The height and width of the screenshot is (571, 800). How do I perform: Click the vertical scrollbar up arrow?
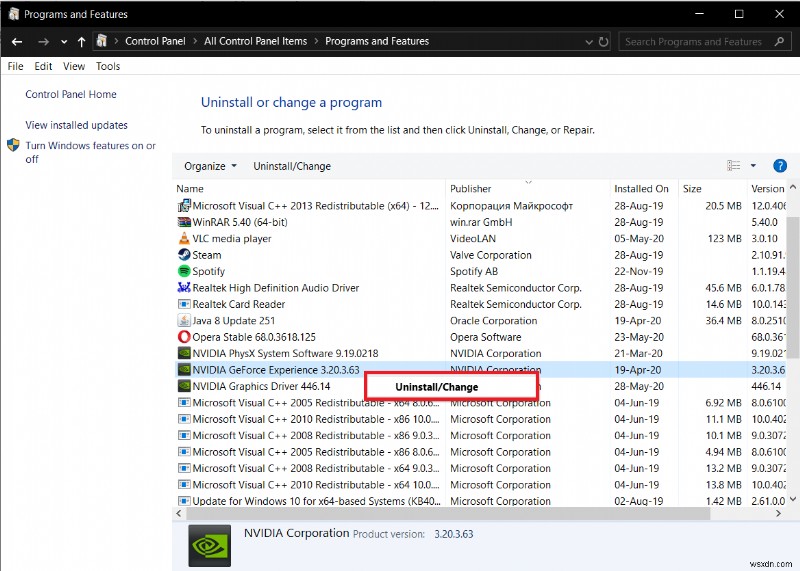792,187
